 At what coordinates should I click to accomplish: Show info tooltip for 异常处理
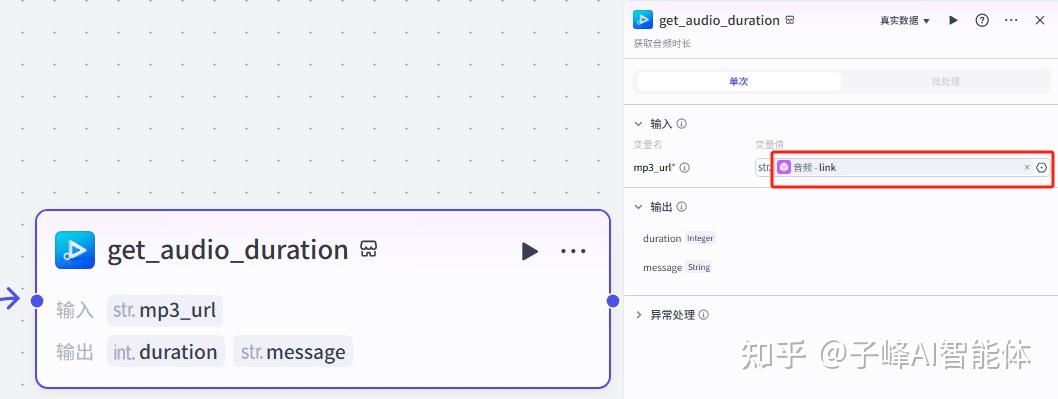click(x=704, y=315)
